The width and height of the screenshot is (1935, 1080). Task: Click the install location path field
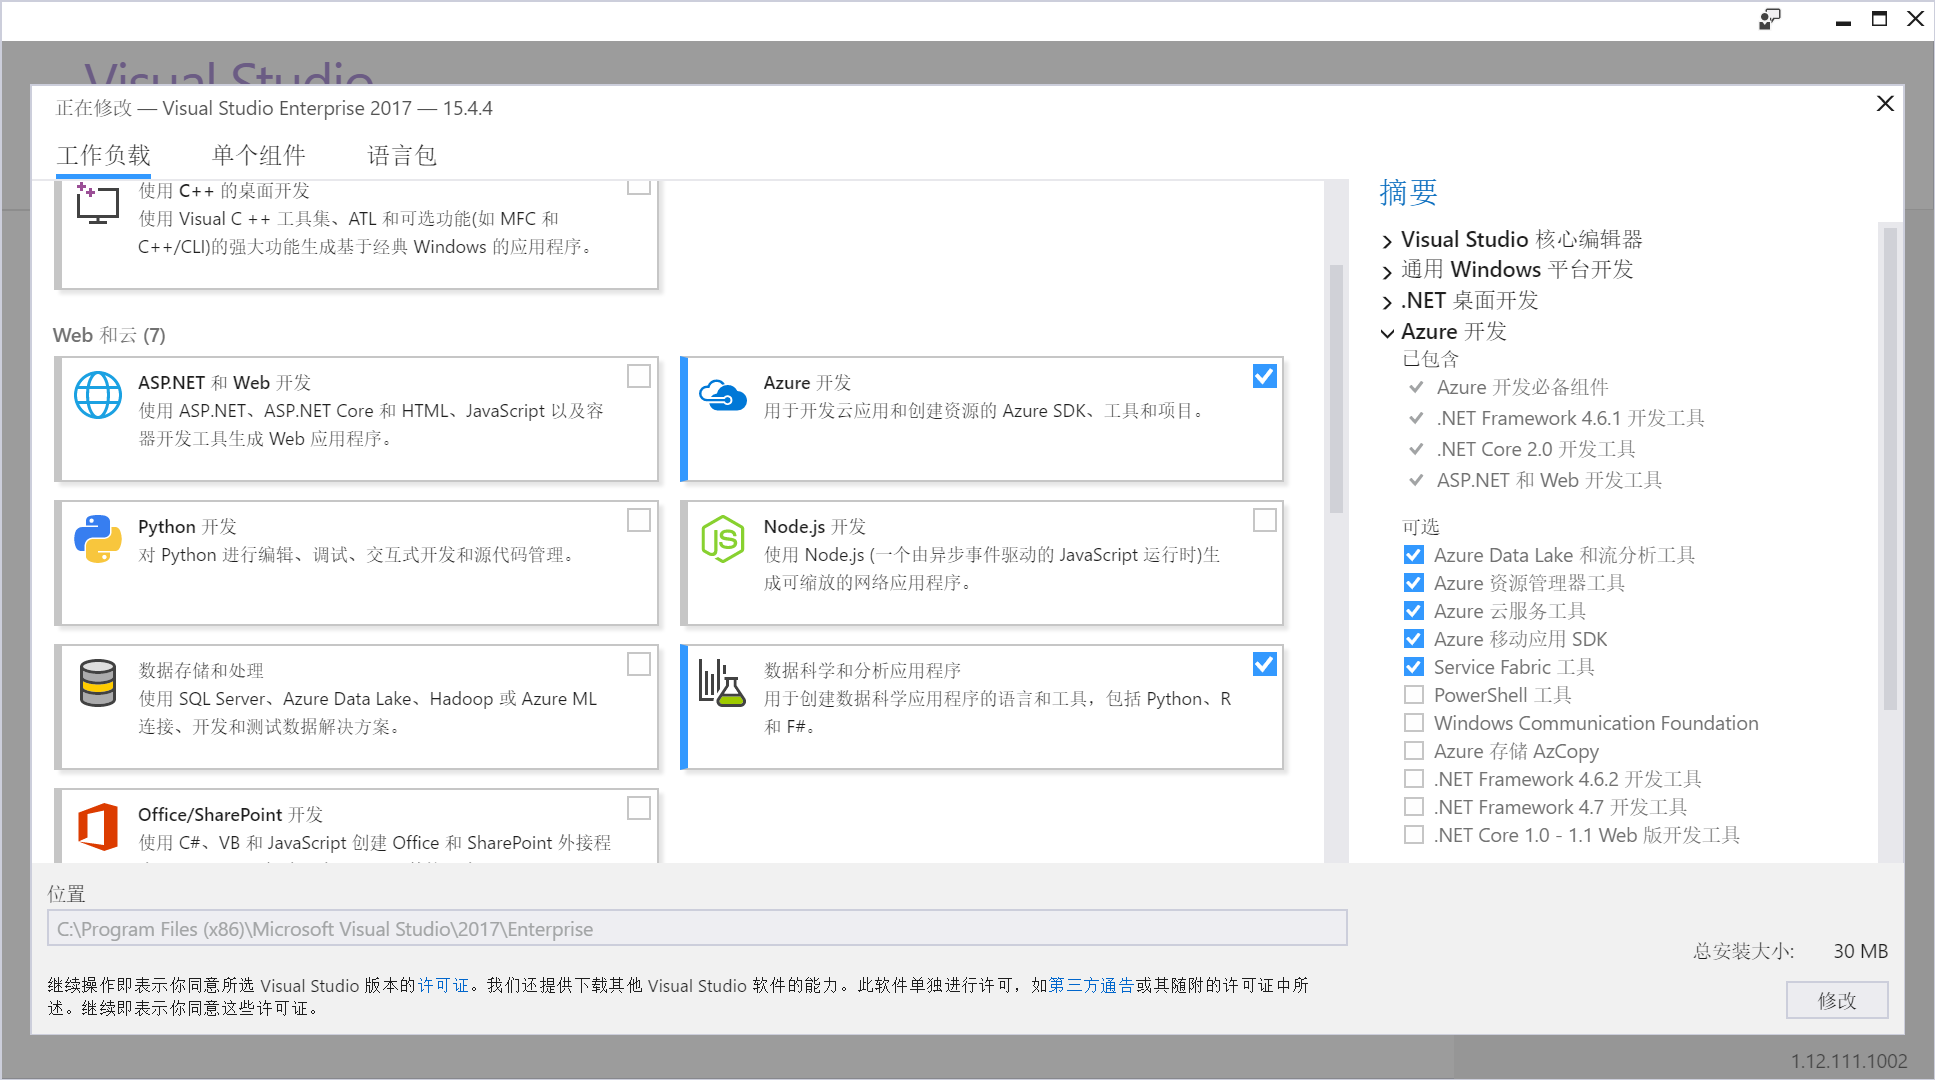[697, 928]
